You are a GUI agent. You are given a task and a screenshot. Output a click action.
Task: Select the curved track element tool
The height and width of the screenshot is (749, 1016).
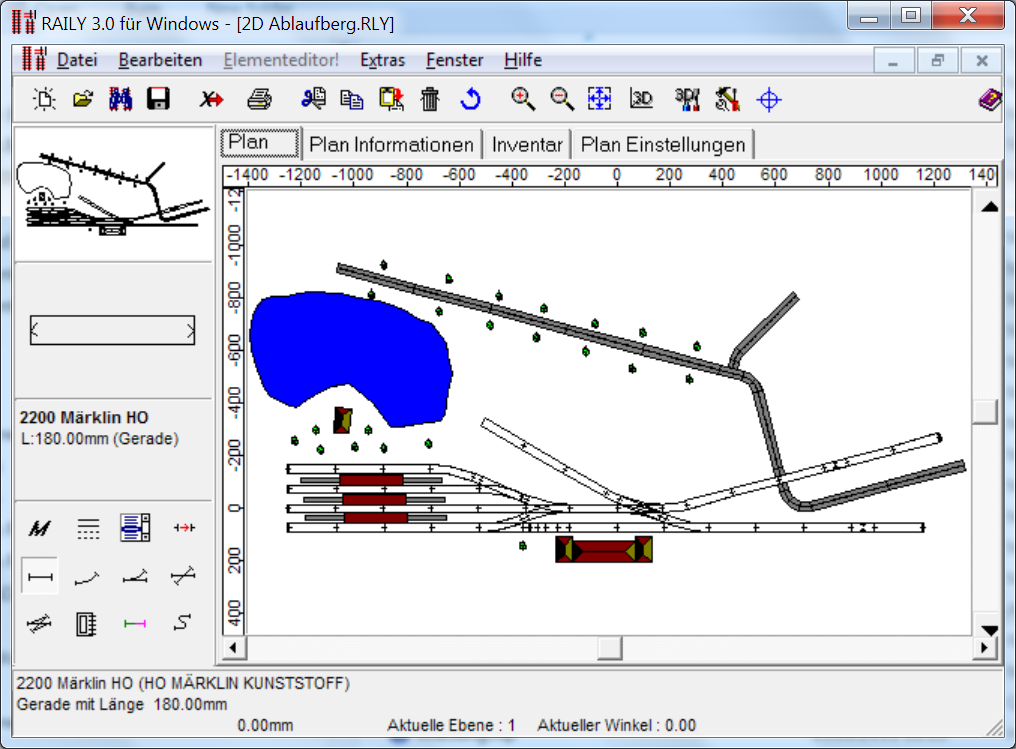pyautogui.click(x=87, y=577)
